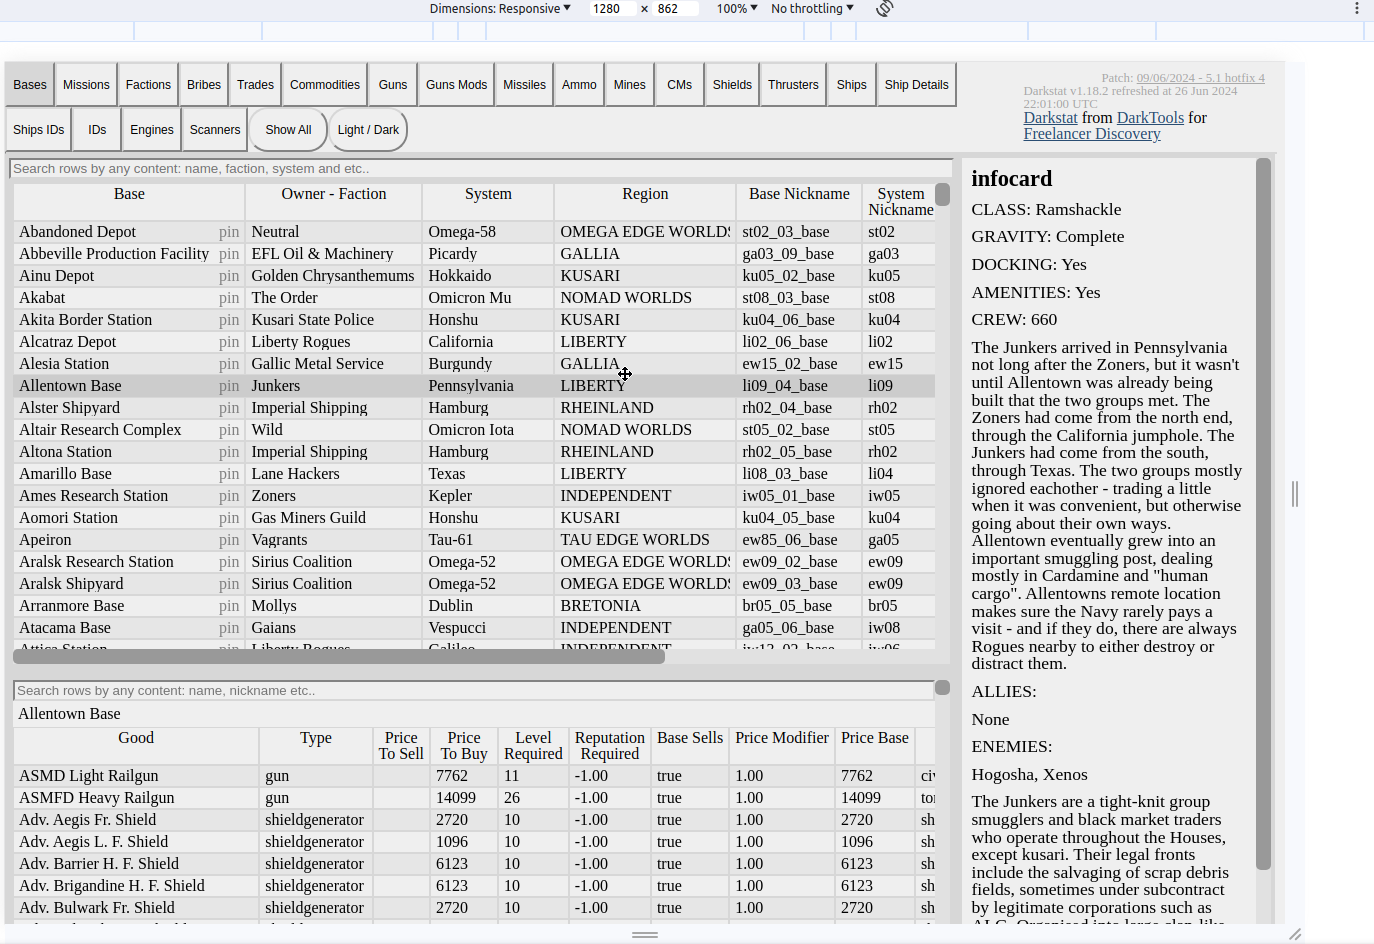The width and height of the screenshot is (1374, 944).
Task: Select the ASMD Light Railgun row
Action: pyautogui.click(x=474, y=776)
